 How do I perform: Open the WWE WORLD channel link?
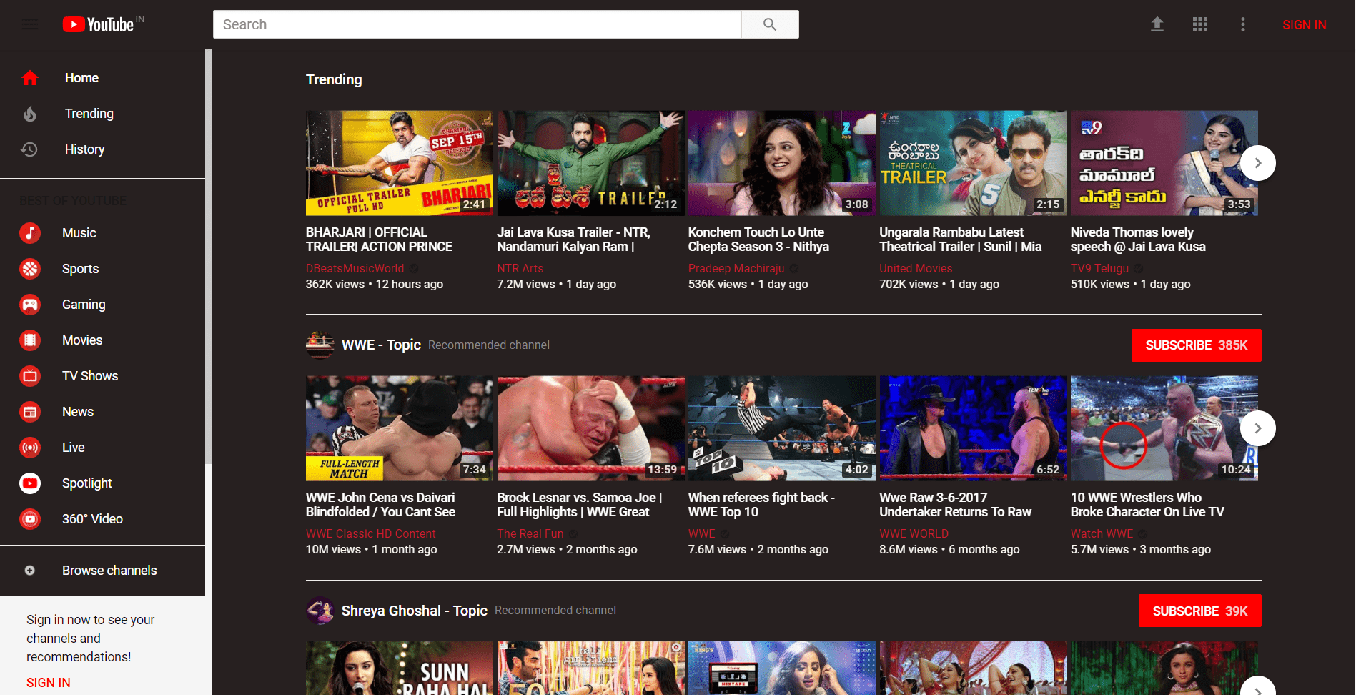click(x=914, y=534)
